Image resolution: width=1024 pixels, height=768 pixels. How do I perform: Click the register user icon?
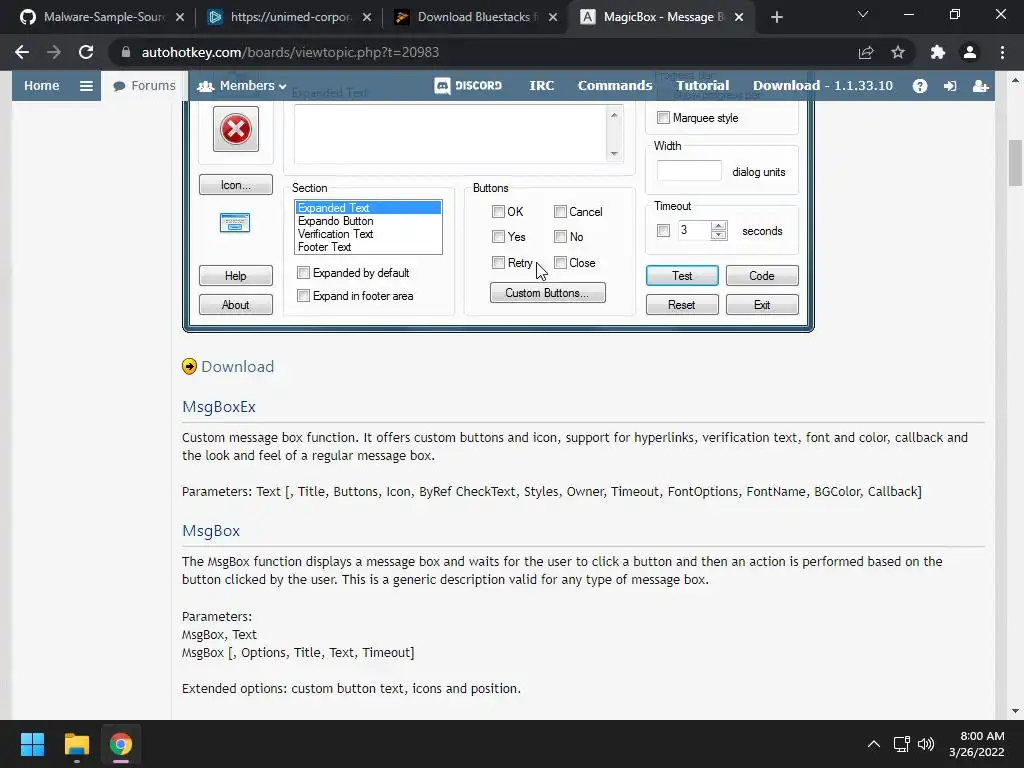coord(980,86)
